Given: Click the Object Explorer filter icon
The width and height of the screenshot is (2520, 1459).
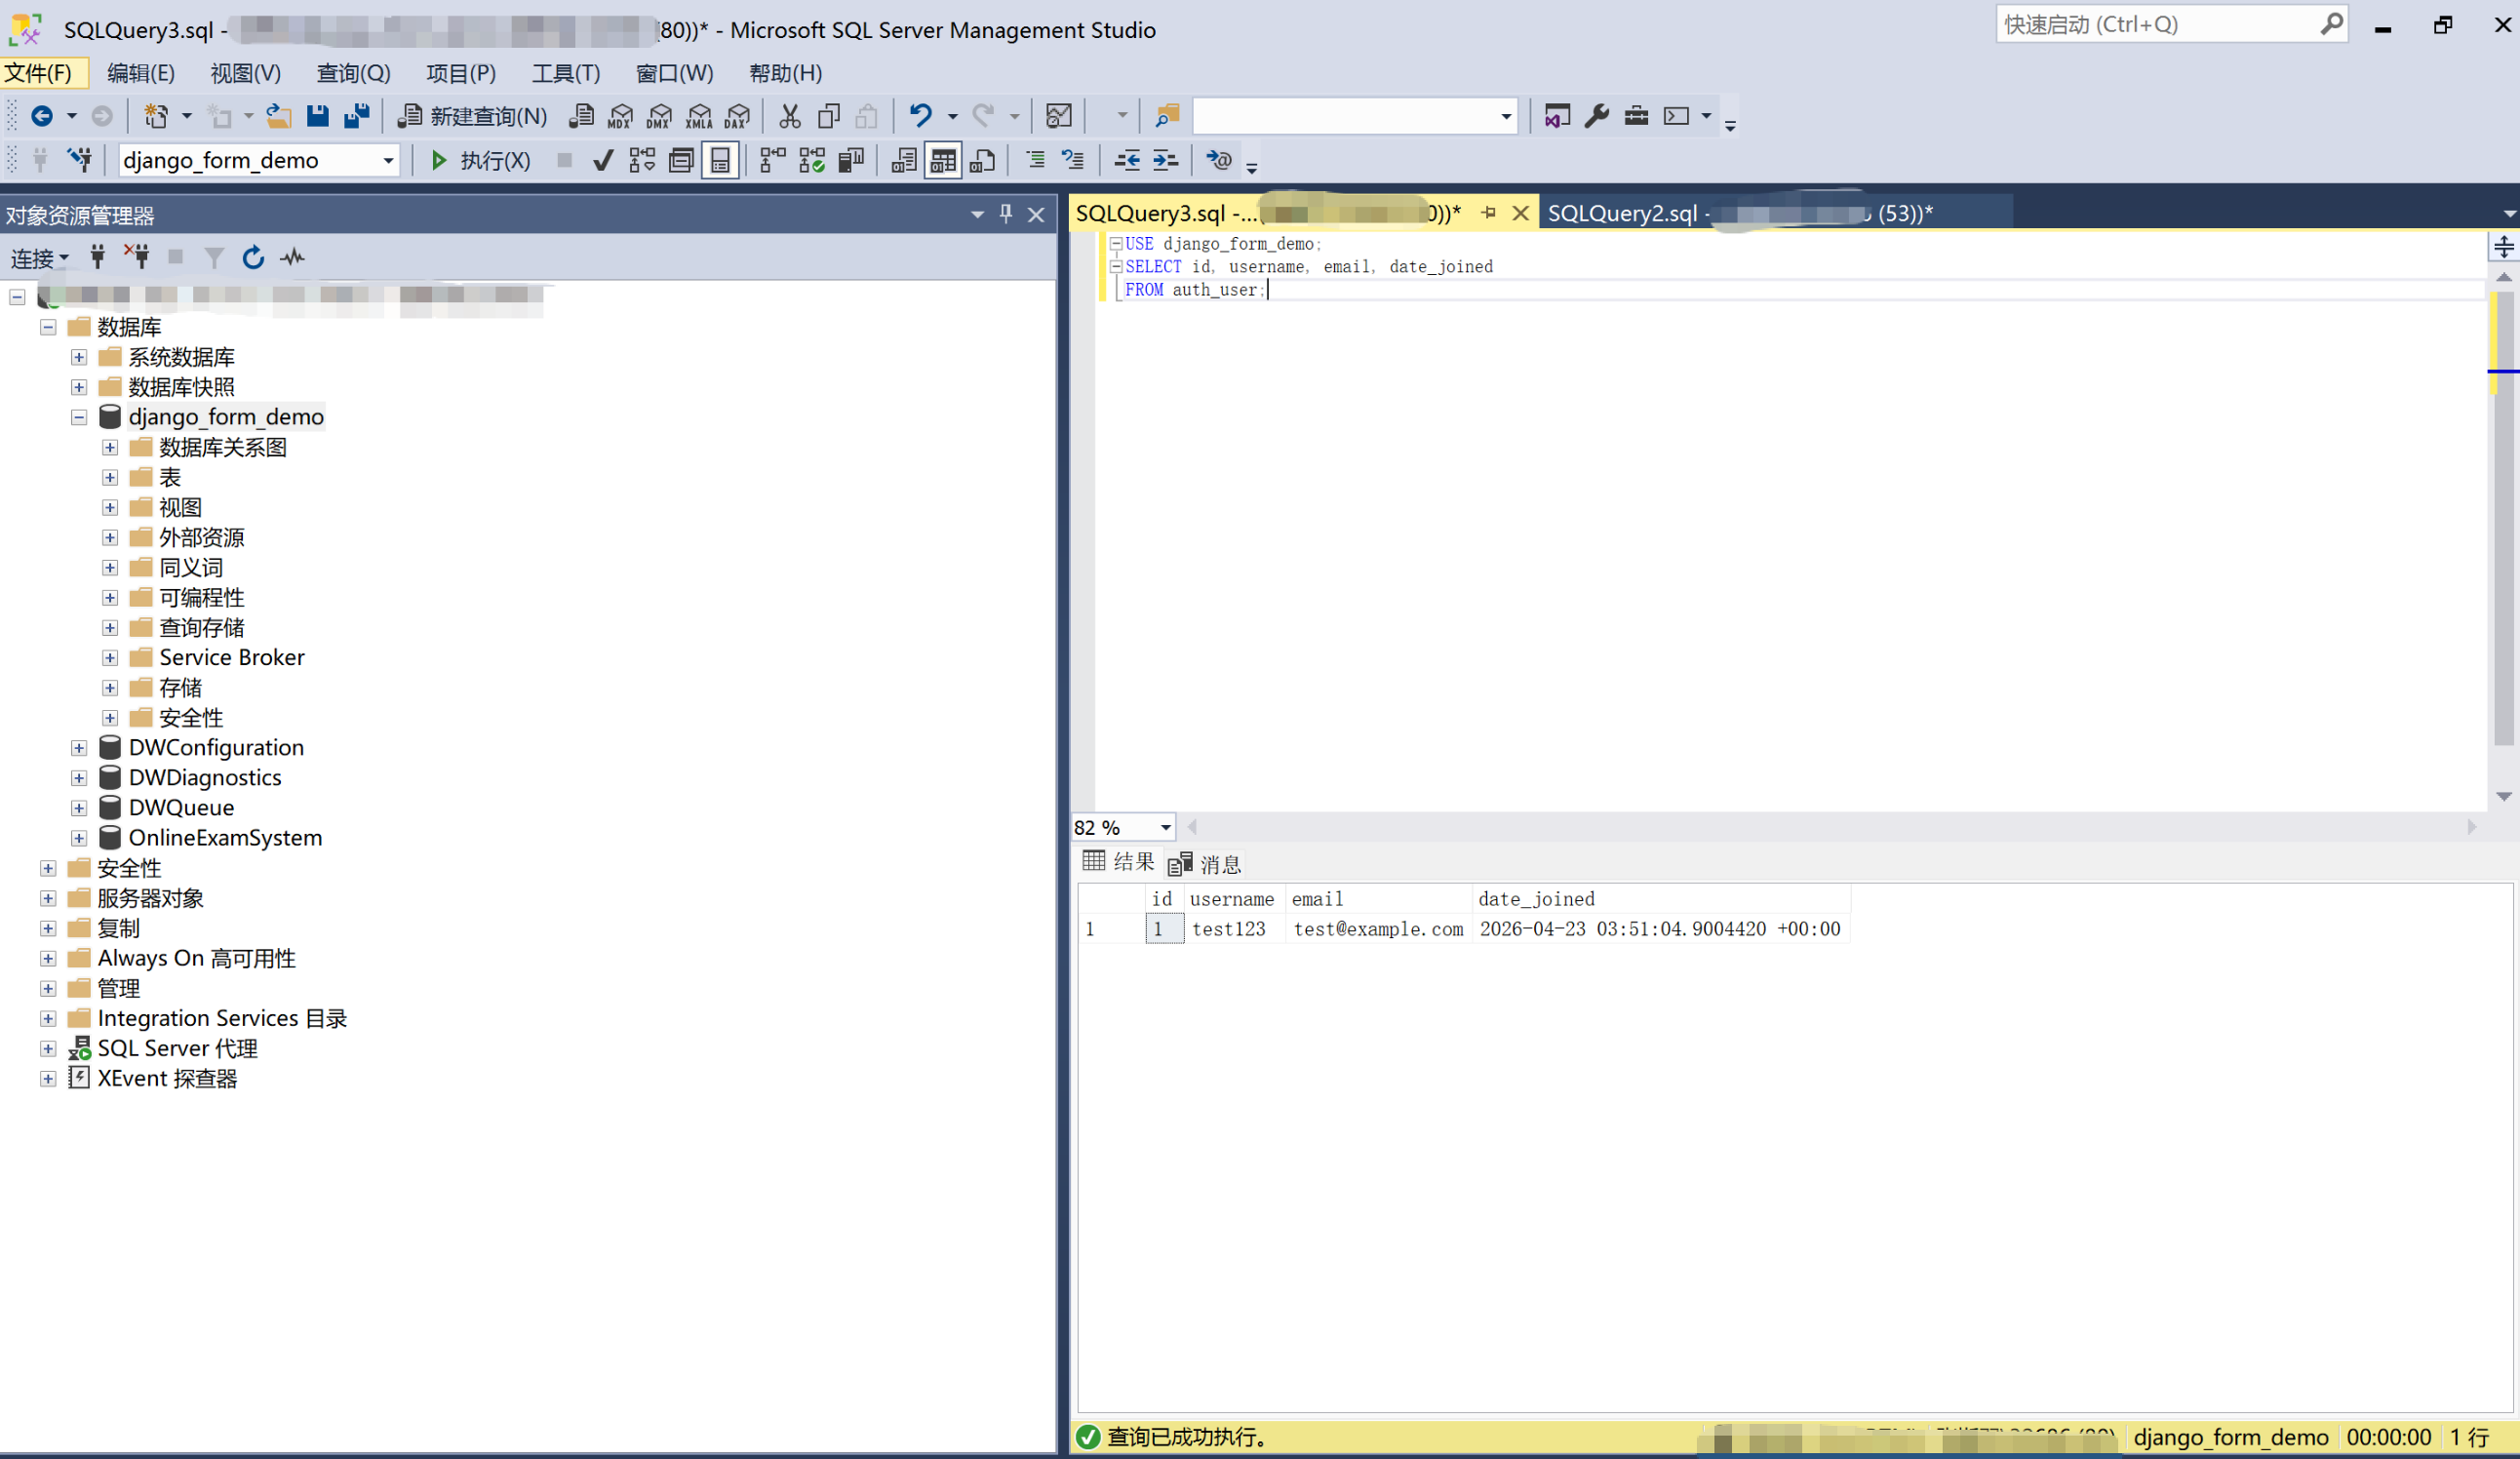Looking at the screenshot, I should (213, 258).
